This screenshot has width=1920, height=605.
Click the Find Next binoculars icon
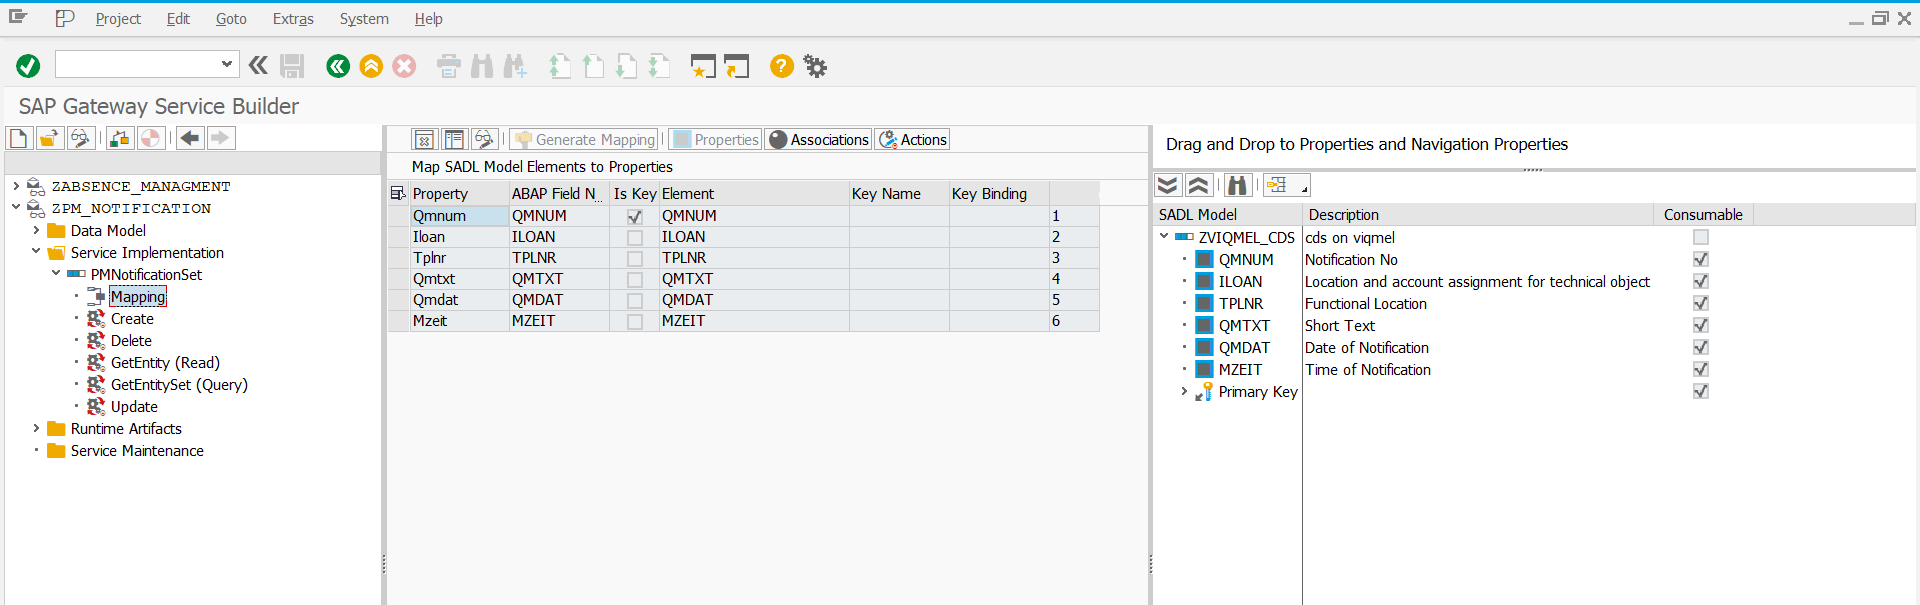[515, 66]
